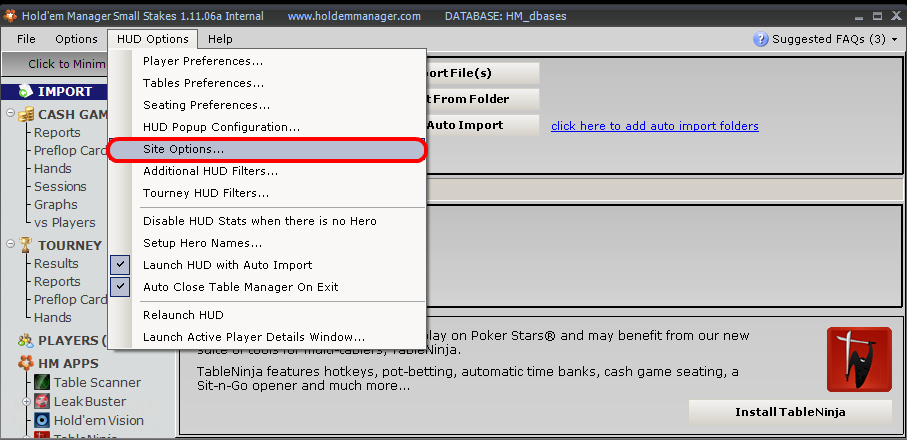Click the Hold'em Vision eye icon
Image resolution: width=907 pixels, height=440 pixels.
click(42, 420)
